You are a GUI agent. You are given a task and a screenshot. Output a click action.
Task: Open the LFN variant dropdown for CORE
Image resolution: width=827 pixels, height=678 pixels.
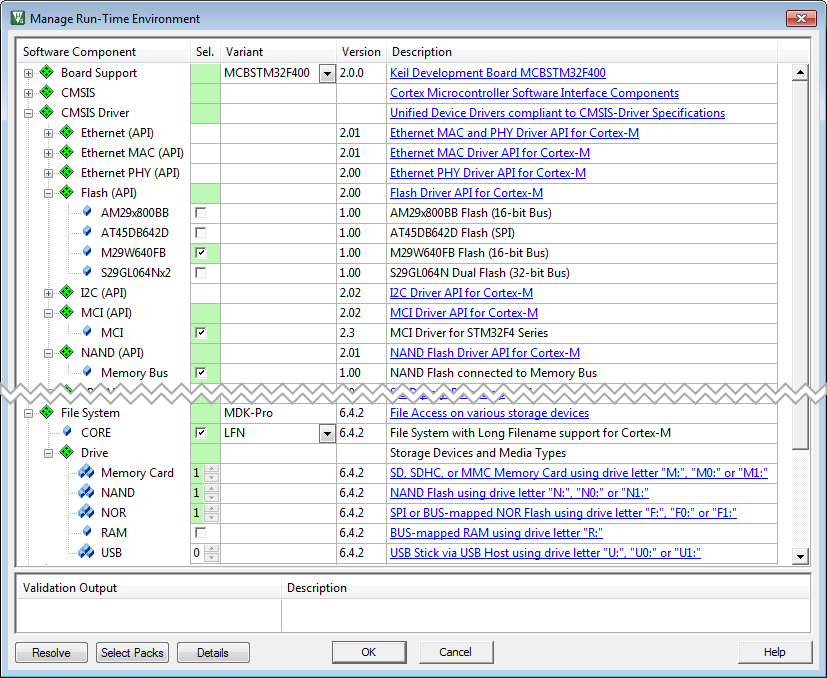coord(326,433)
